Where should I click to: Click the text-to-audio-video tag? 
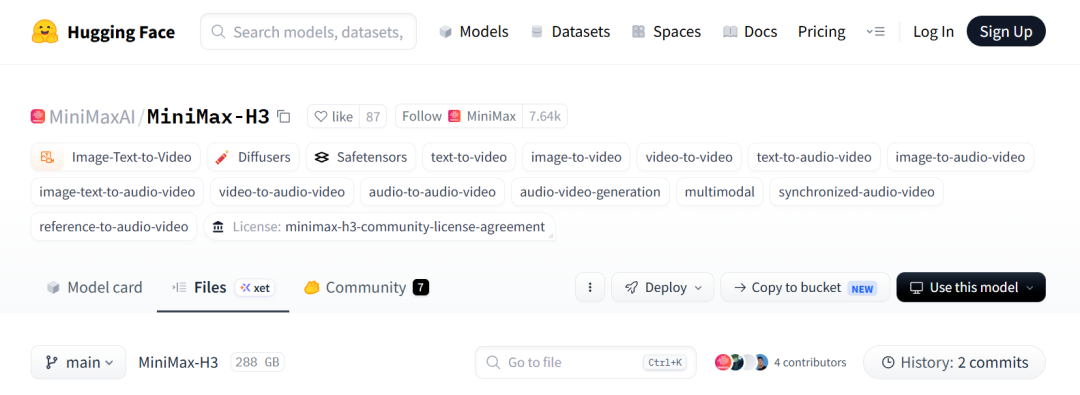(814, 157)
